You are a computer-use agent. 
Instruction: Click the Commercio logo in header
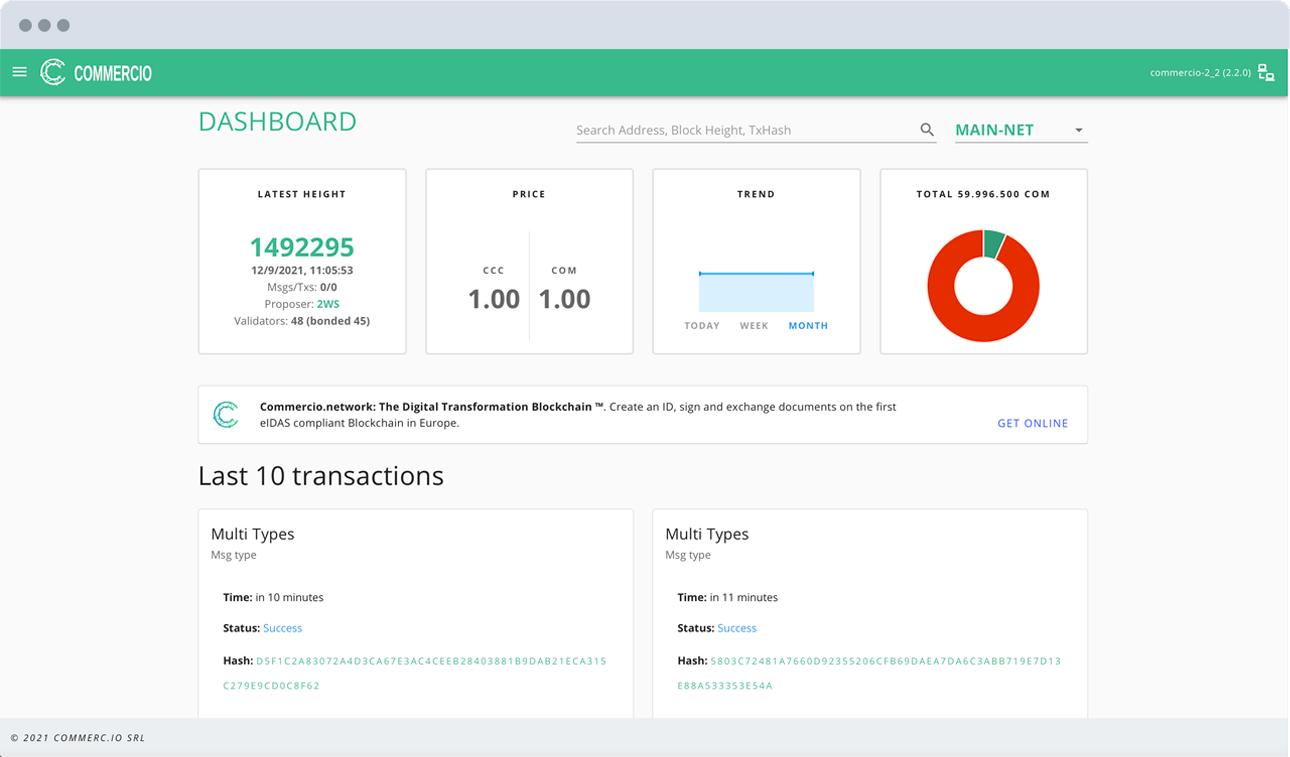click(96, 72)
